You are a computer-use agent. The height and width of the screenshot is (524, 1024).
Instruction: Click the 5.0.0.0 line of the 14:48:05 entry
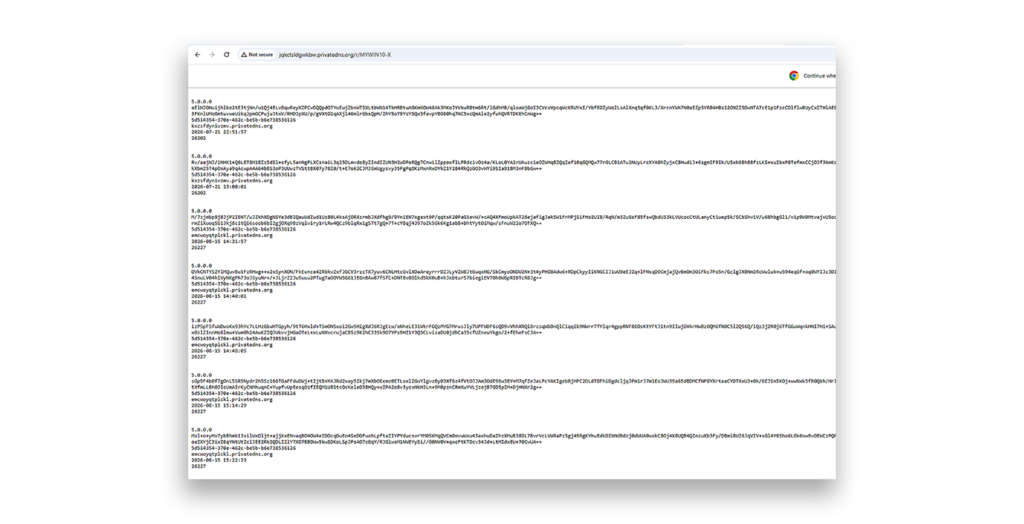pyautogui.click(x=202, y=320)
